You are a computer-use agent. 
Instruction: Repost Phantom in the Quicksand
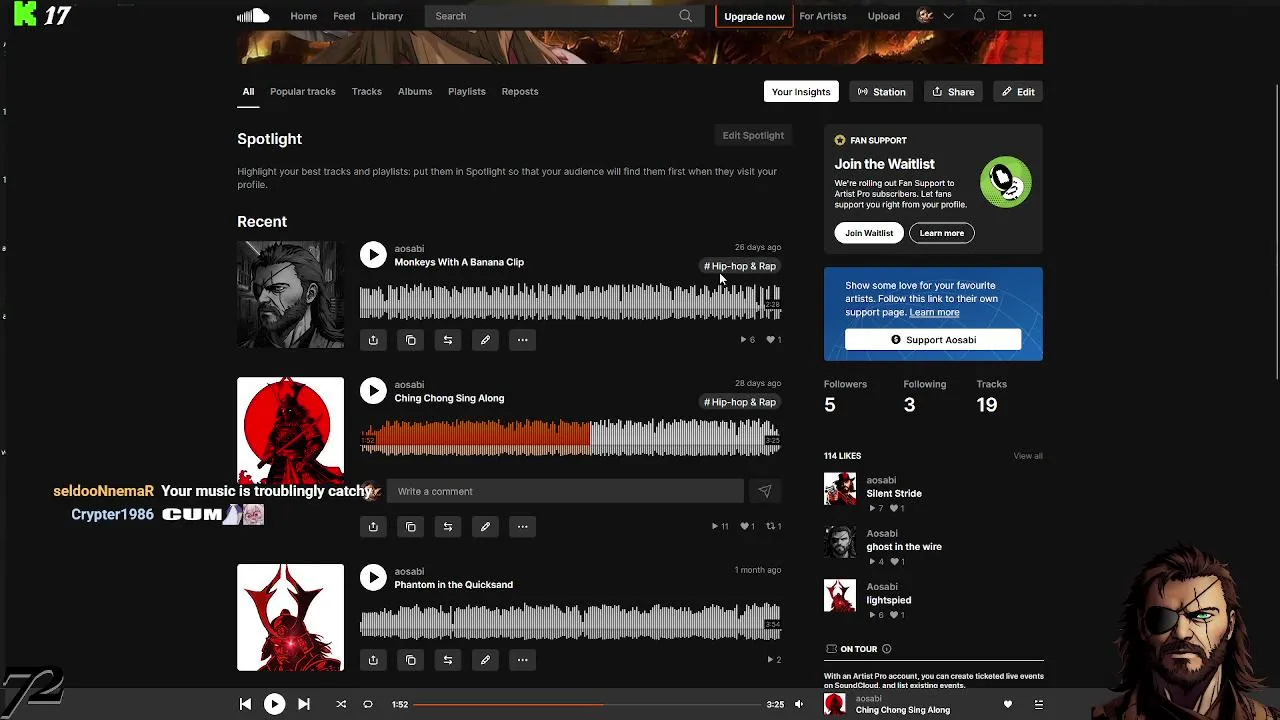pyautogui.click(x=448, y=660)
